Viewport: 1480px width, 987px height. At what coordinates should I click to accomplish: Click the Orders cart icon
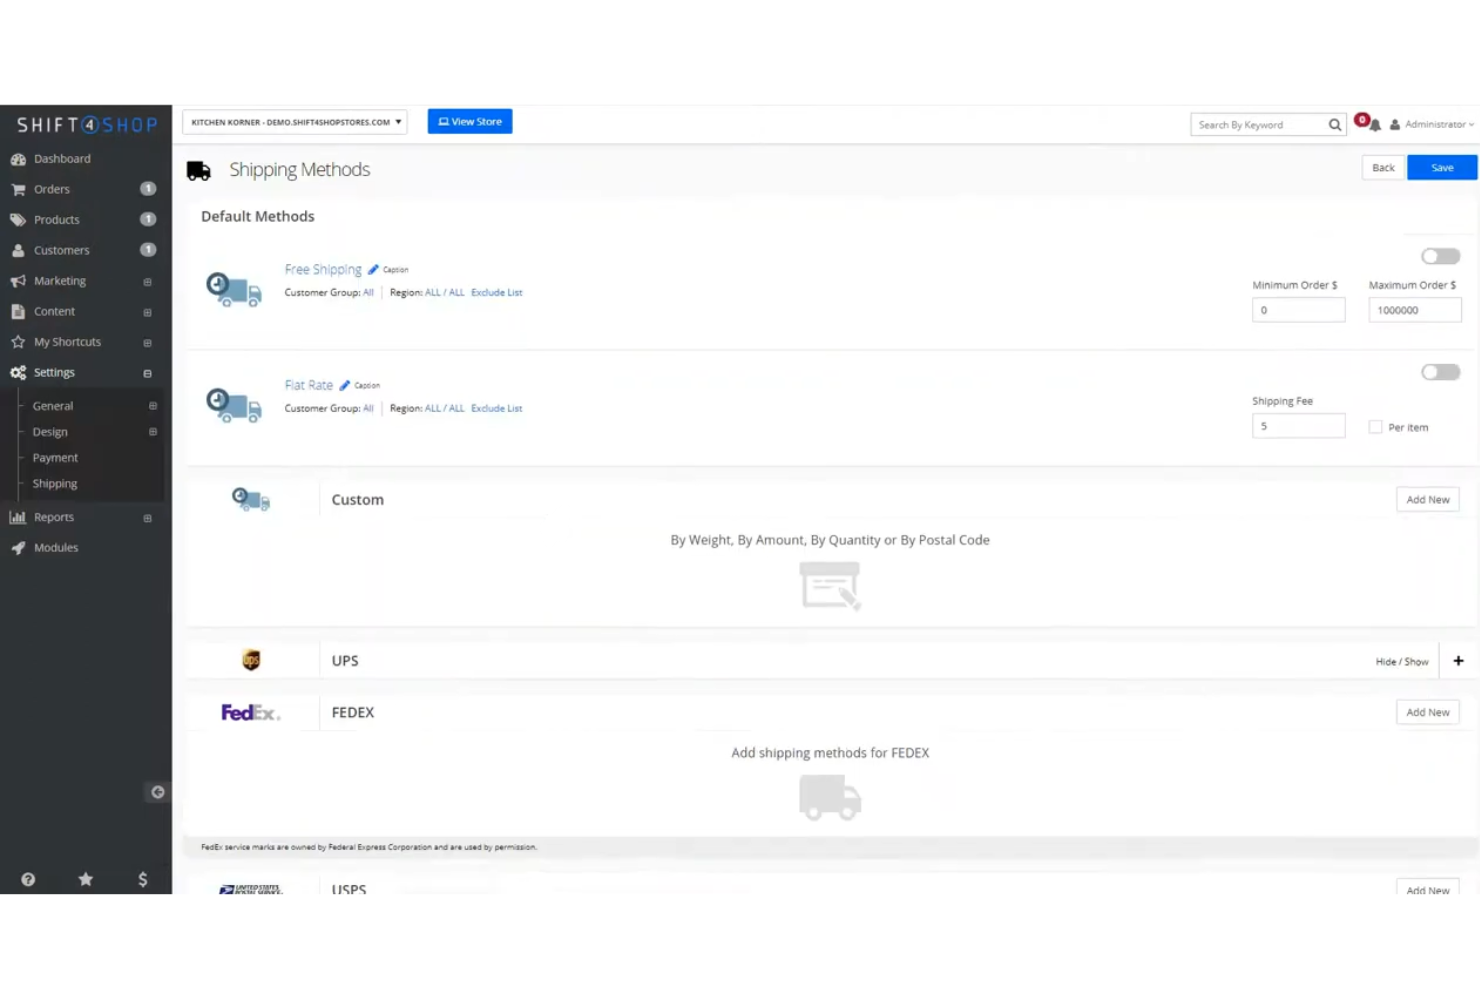18,189
